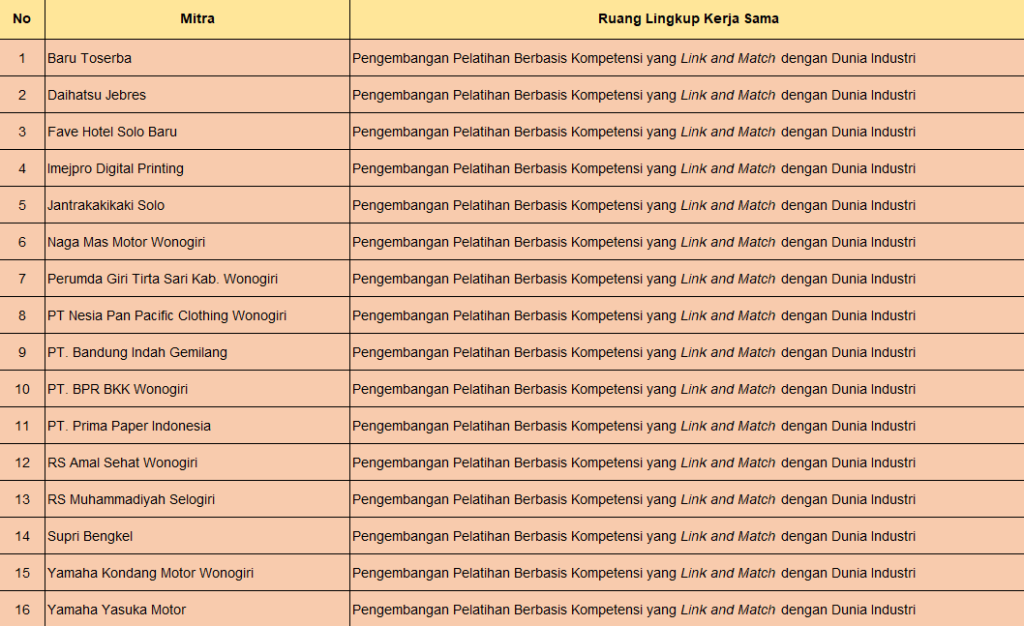
Task: Click row number 6 in the No column
Action: tap(22, 242)
